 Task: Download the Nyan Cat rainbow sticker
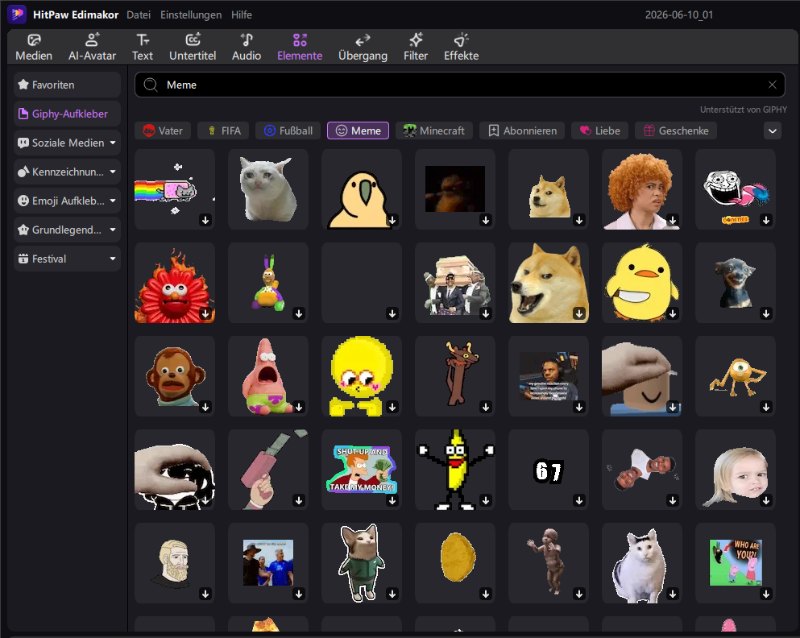206,220
